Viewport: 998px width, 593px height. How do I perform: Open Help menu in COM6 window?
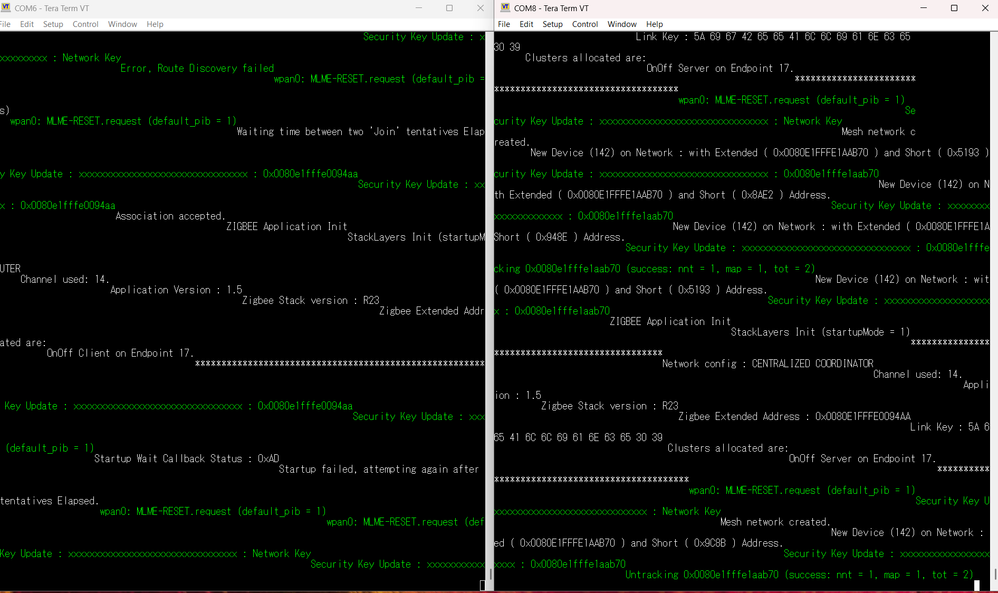155,24
